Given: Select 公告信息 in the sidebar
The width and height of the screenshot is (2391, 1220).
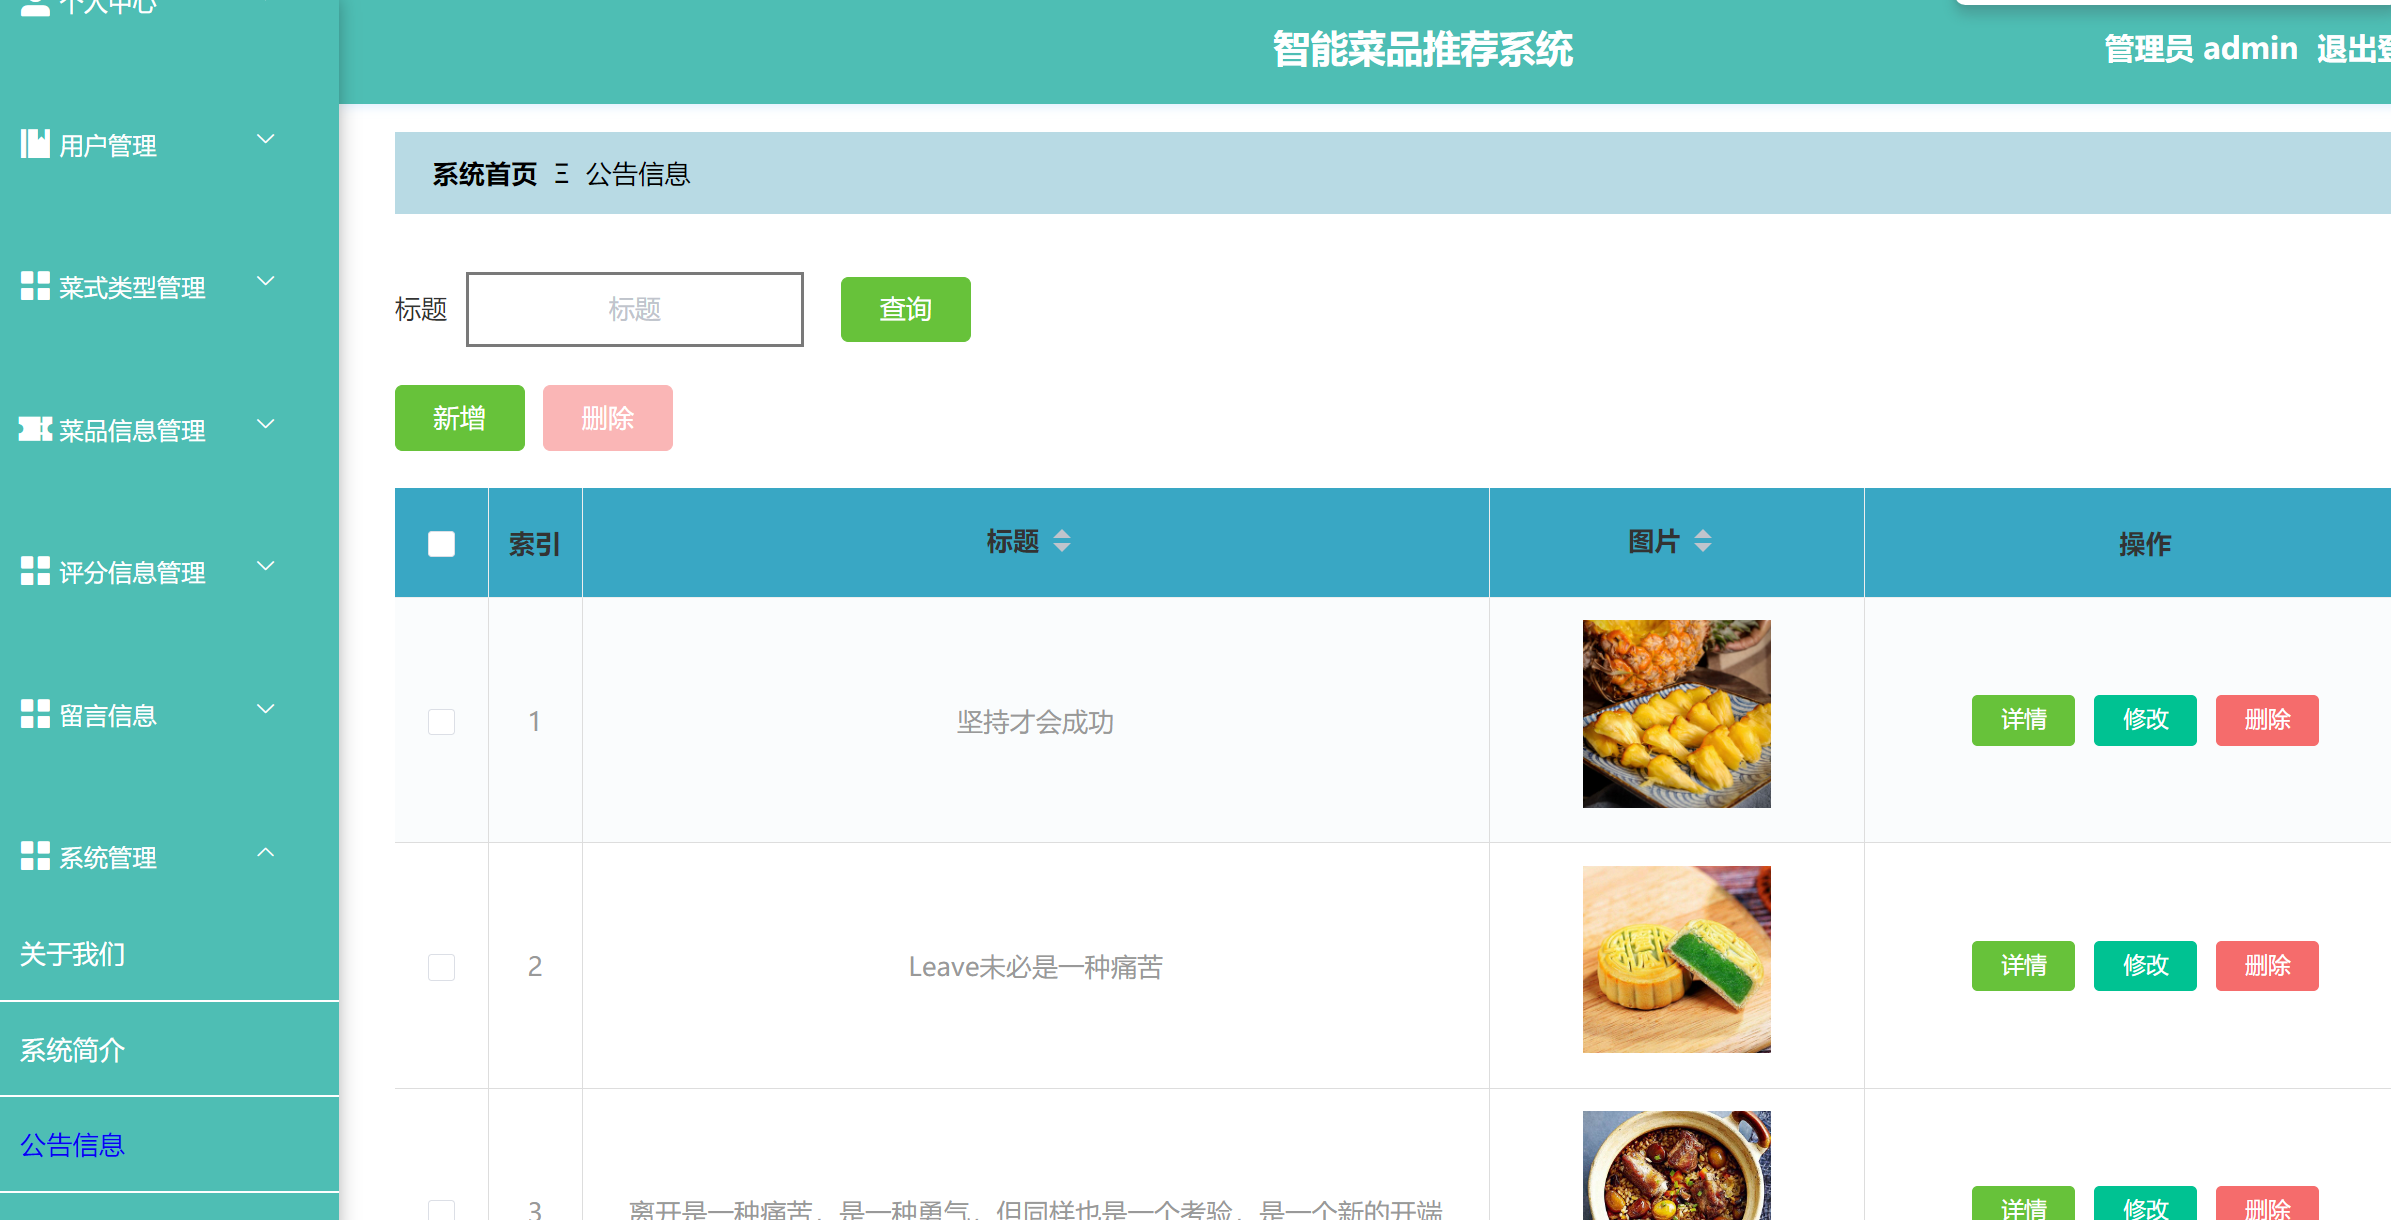Looking at the screenshot, I should tap(71, 1144).
